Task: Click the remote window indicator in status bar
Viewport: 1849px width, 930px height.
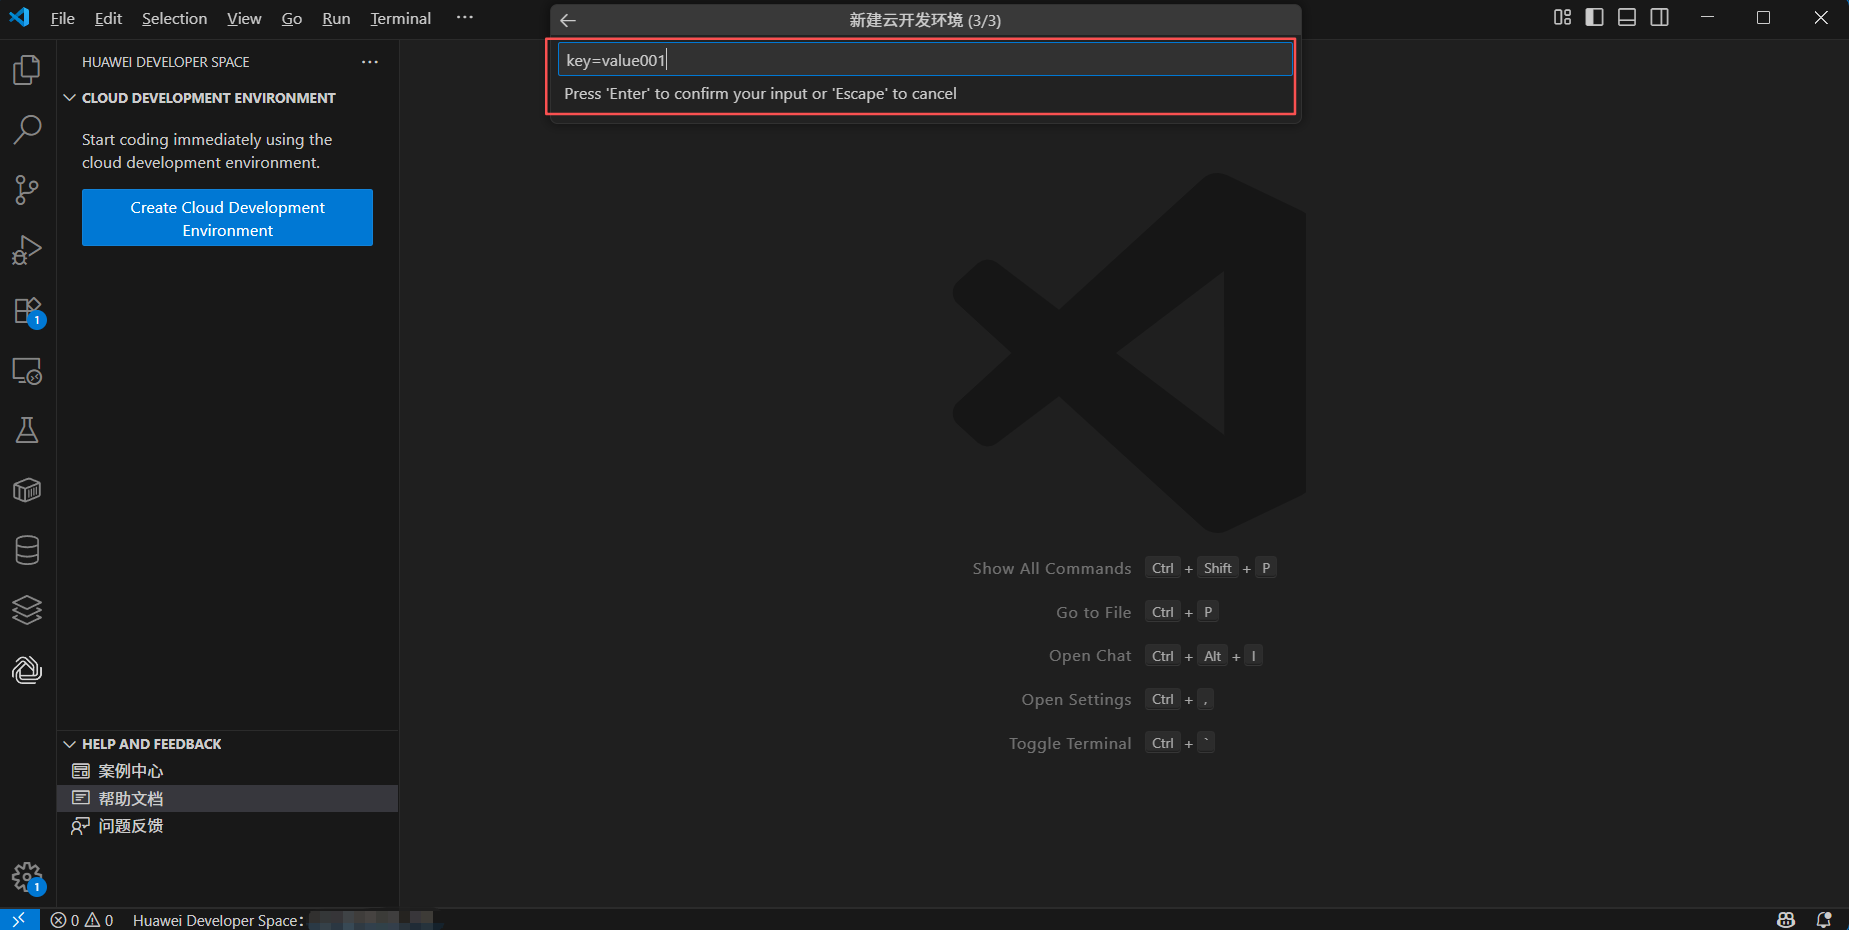Action: (19, 920)
